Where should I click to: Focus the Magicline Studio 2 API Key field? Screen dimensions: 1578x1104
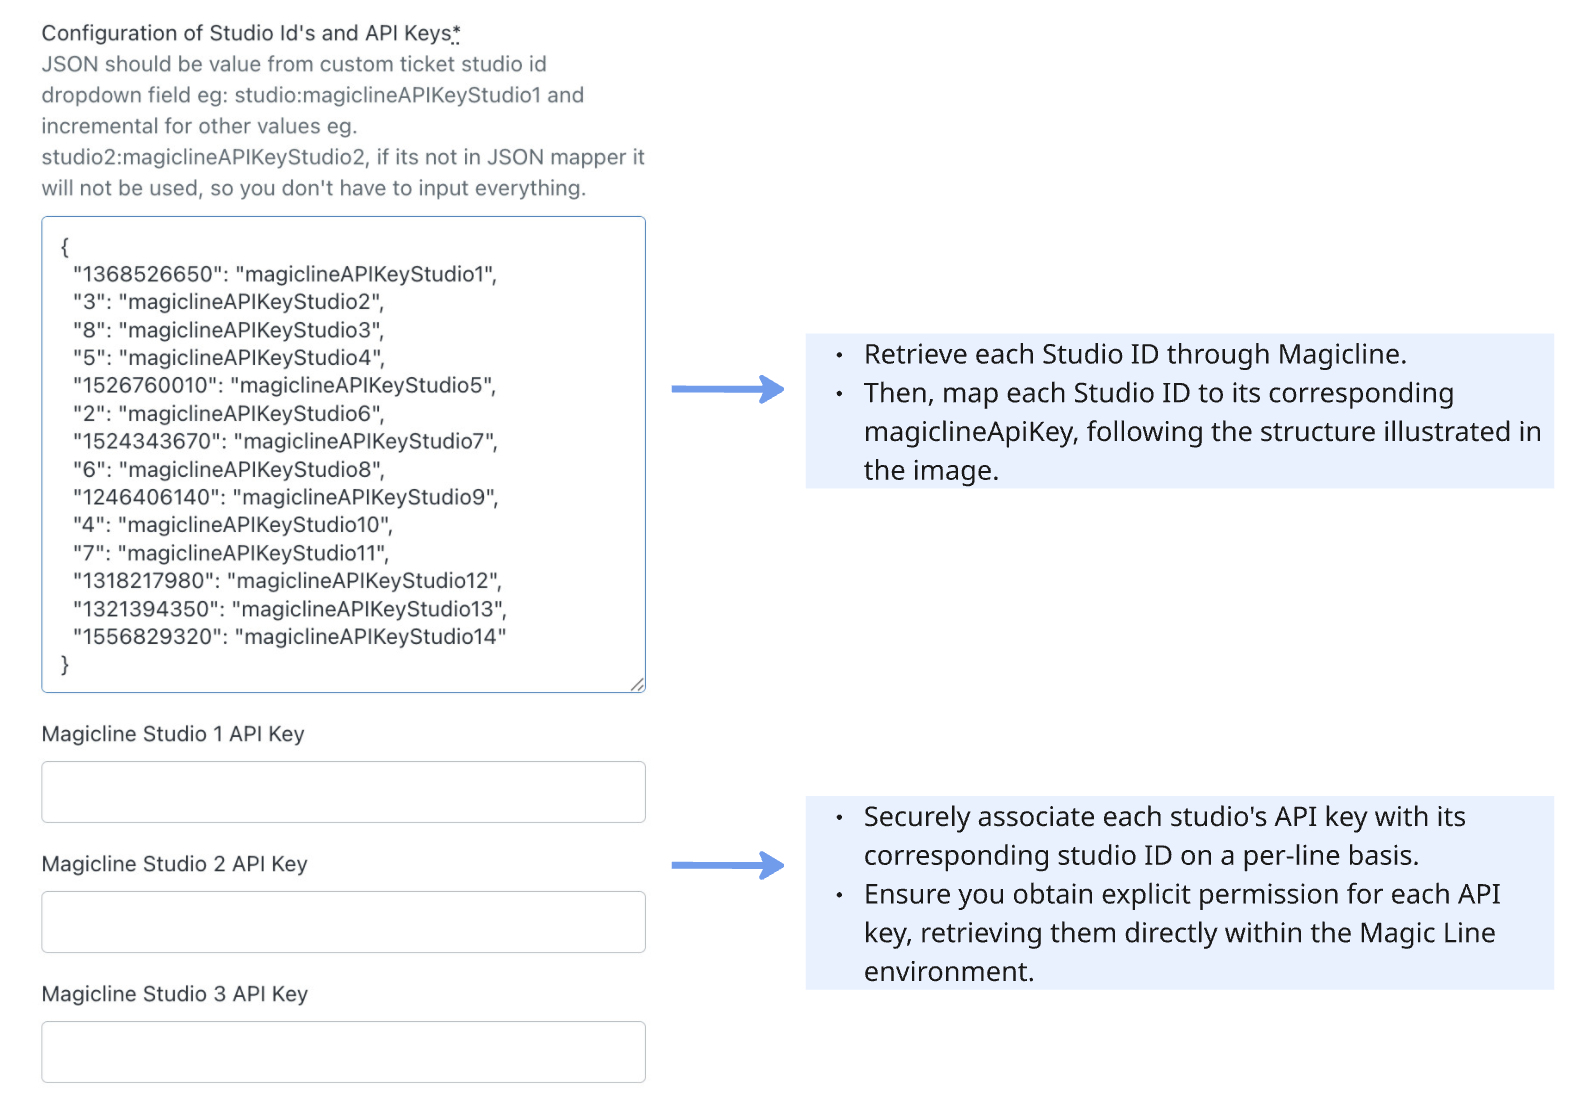pyautogui.click(x=343, y=922)
